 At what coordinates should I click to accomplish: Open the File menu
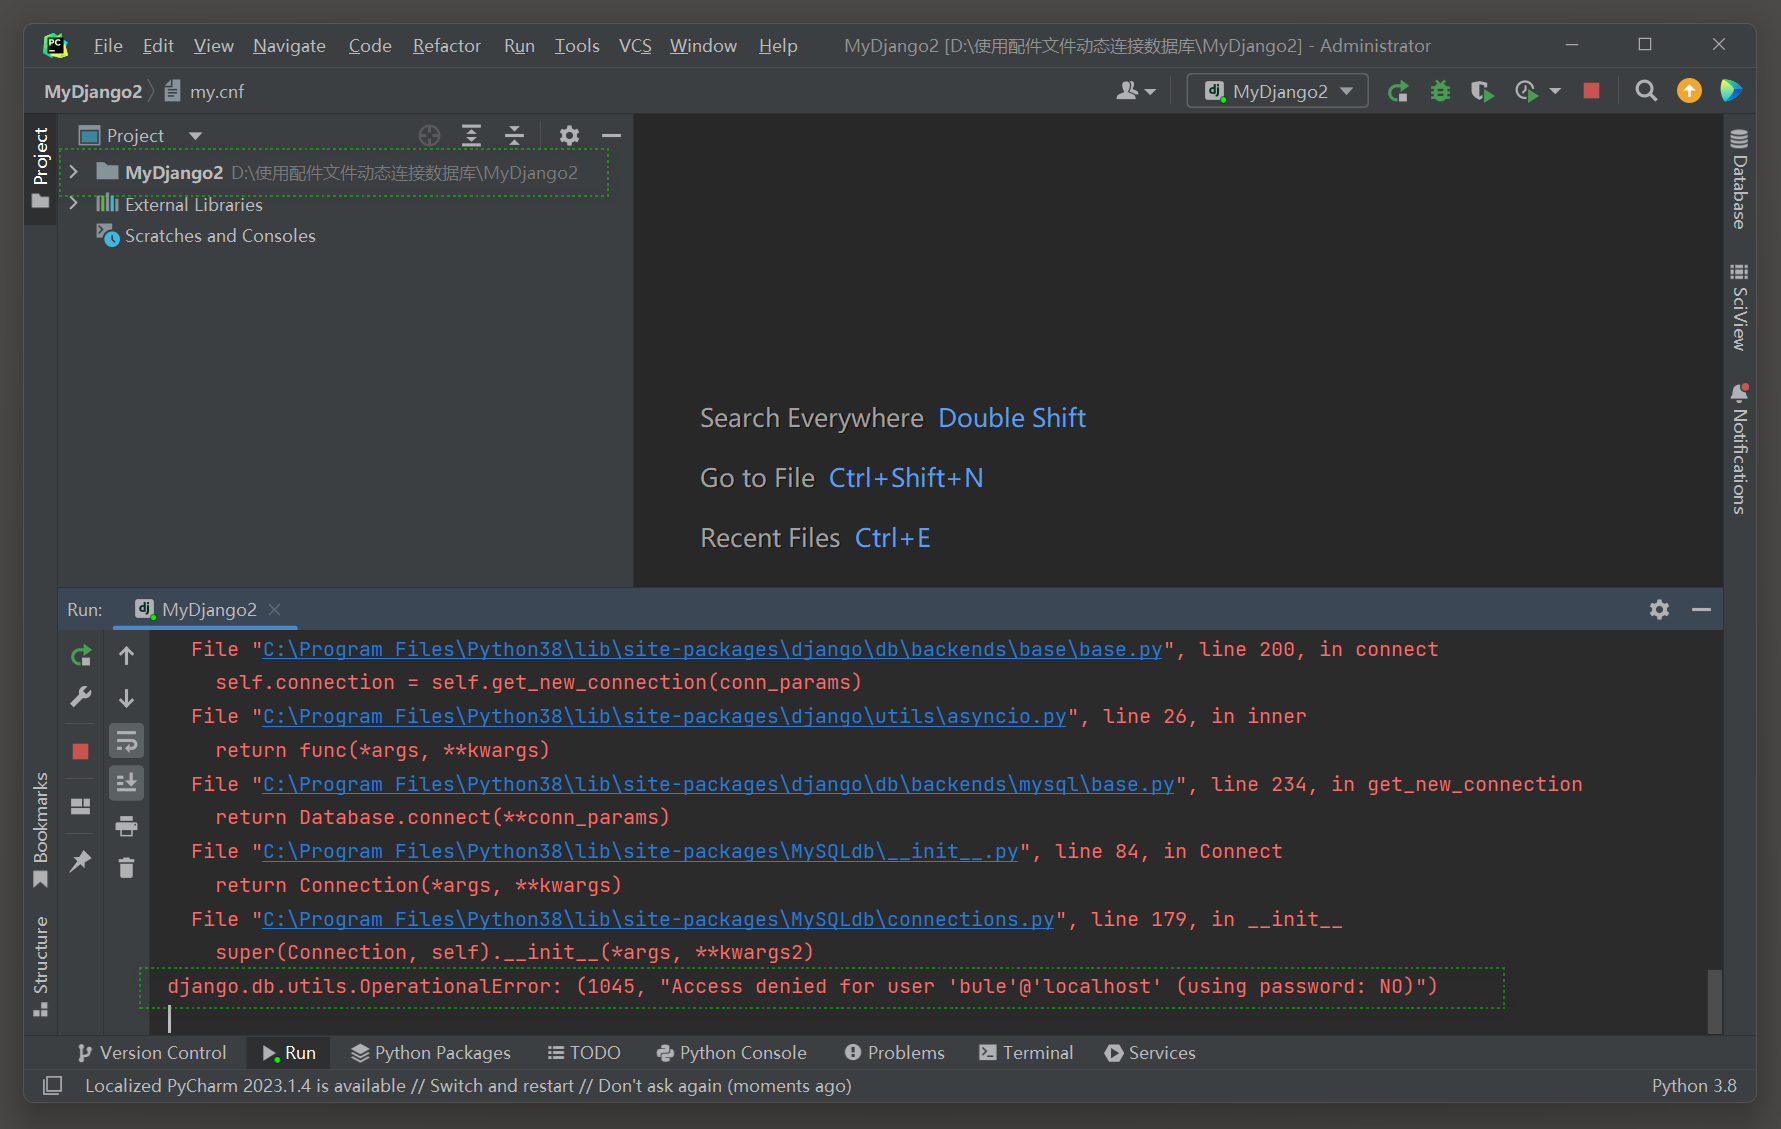tap(108, 46)
